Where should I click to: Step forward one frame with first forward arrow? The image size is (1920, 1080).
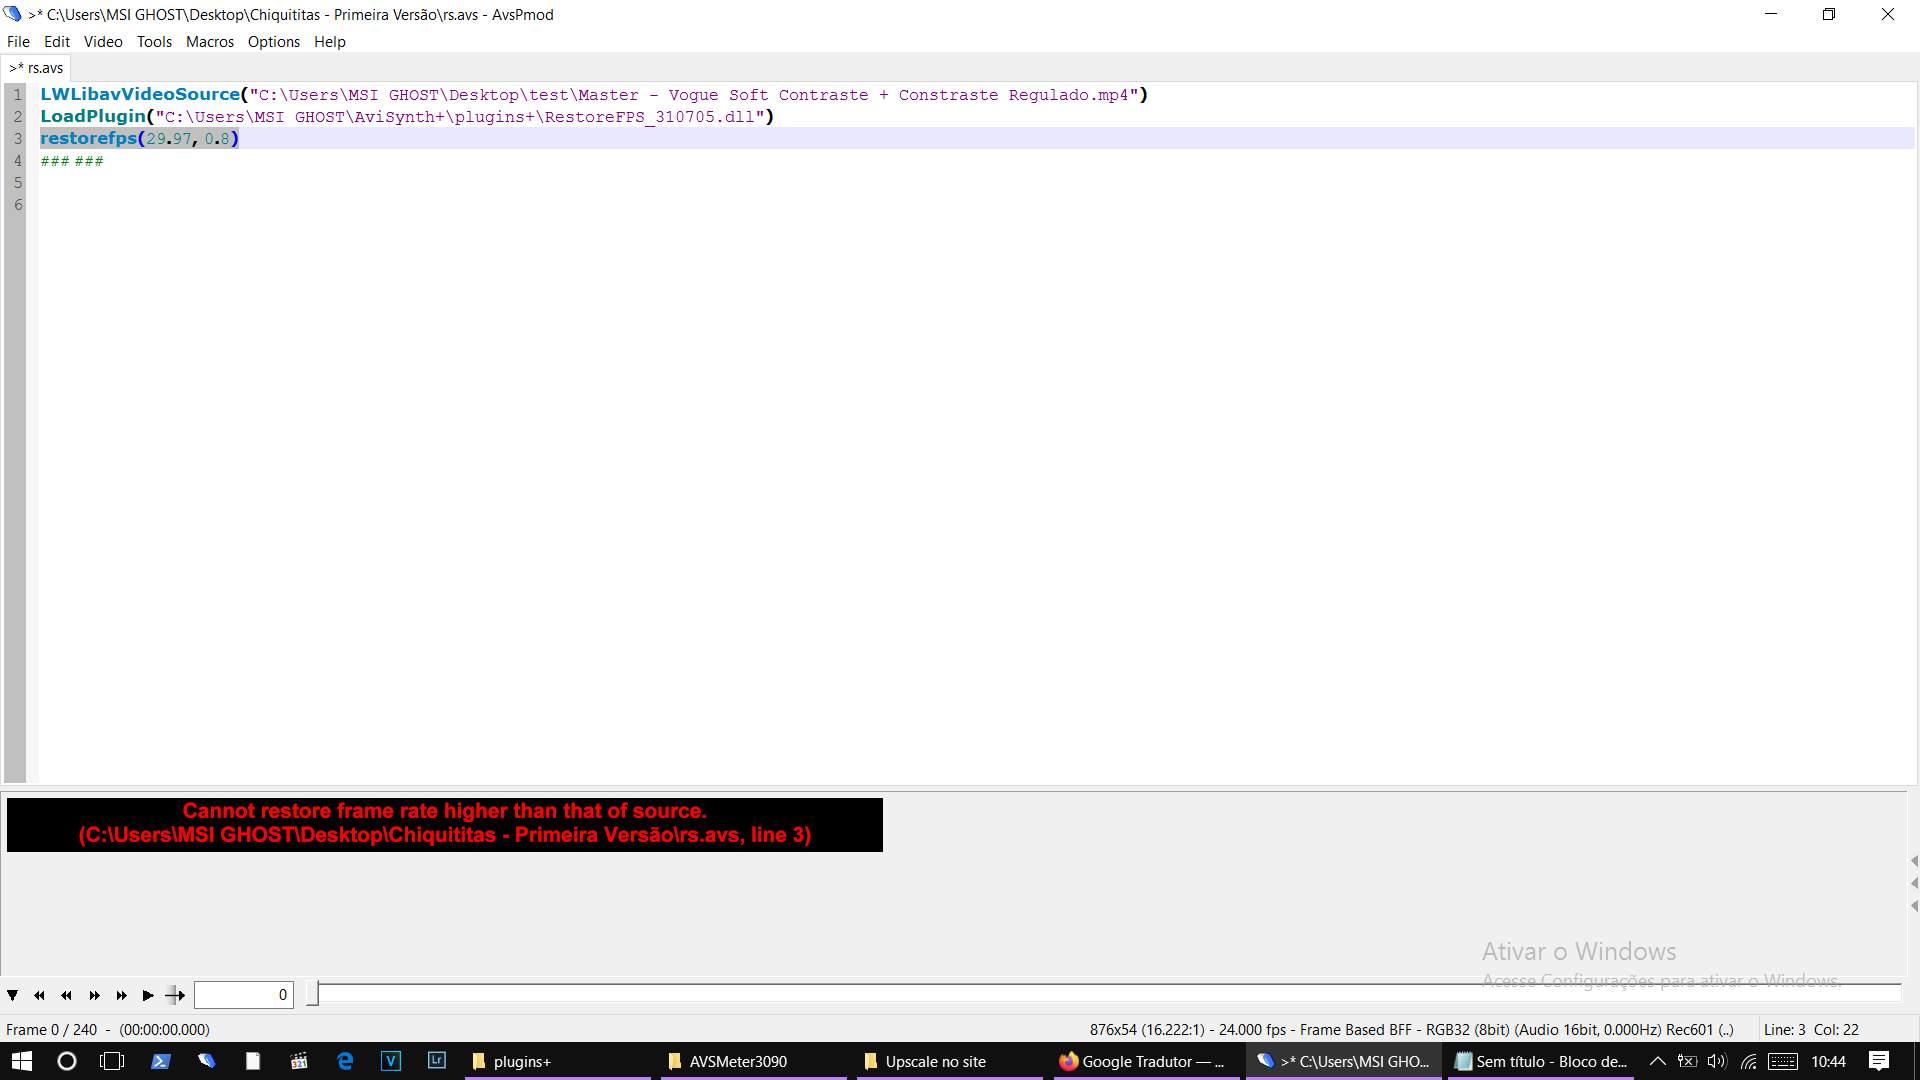click(94, 995)
